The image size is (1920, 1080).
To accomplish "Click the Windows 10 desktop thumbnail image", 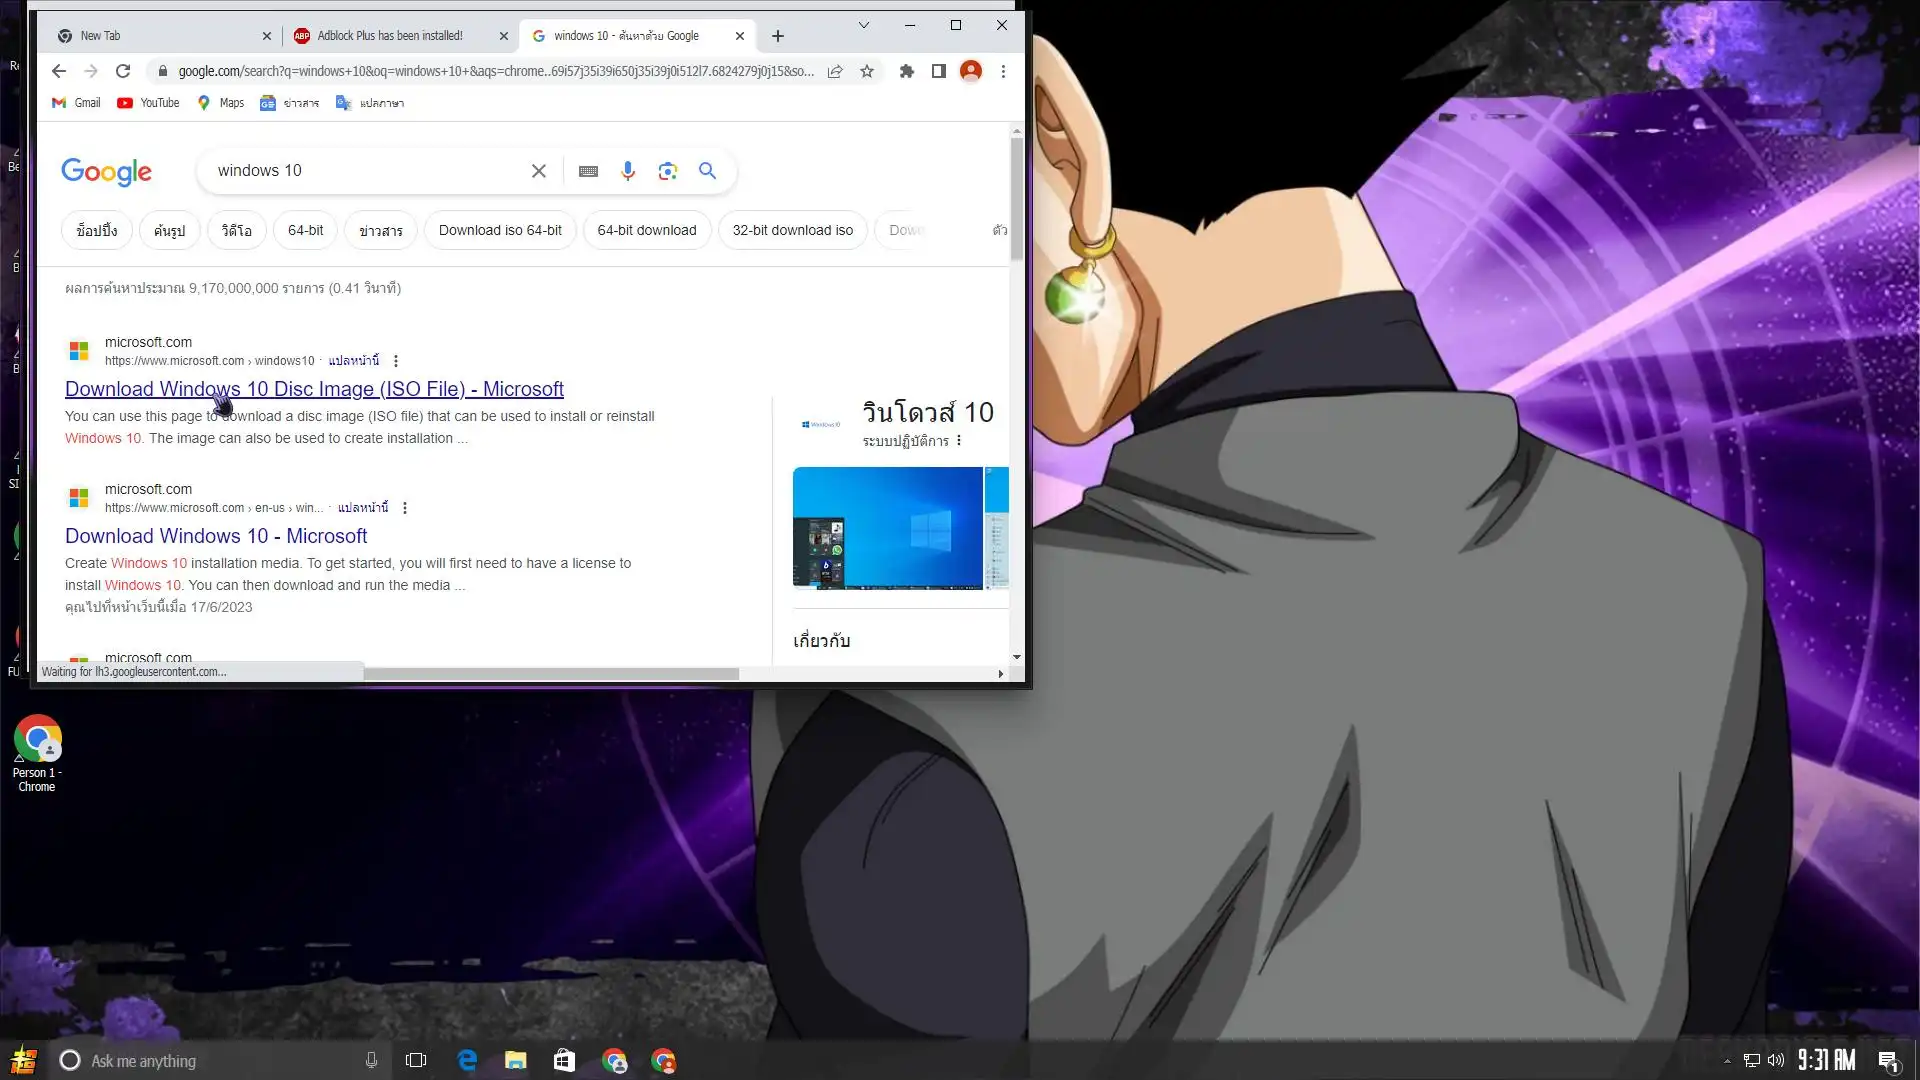I will (887, 528).
